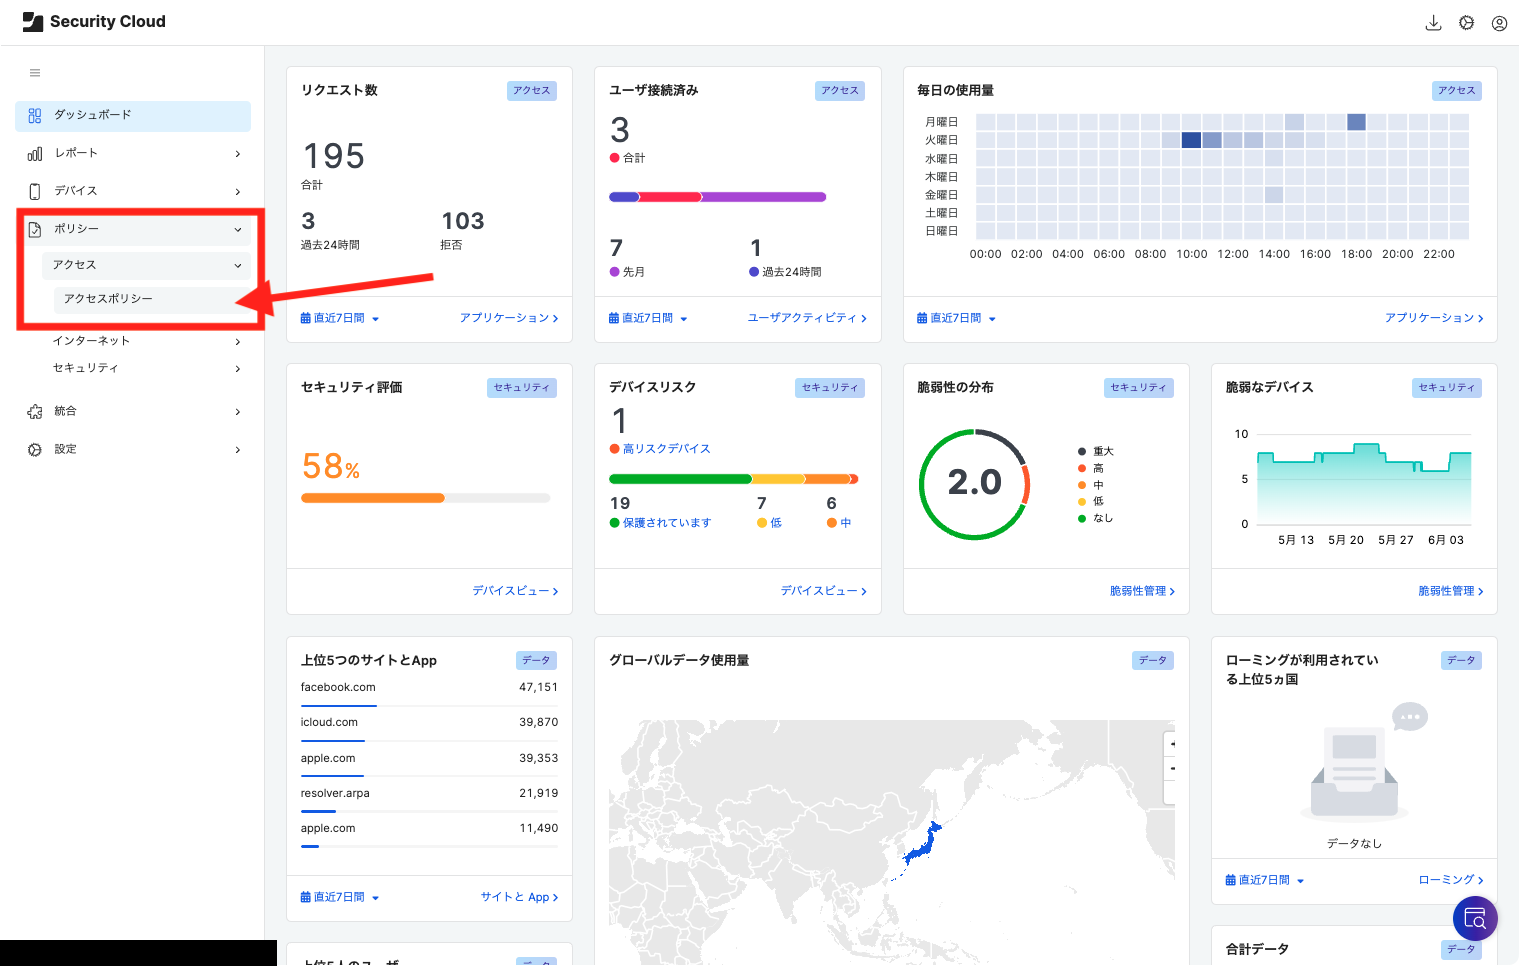The image size is (1519, 966).
Task: Expand the セキュリティ submenu
Action: [147, 369]
